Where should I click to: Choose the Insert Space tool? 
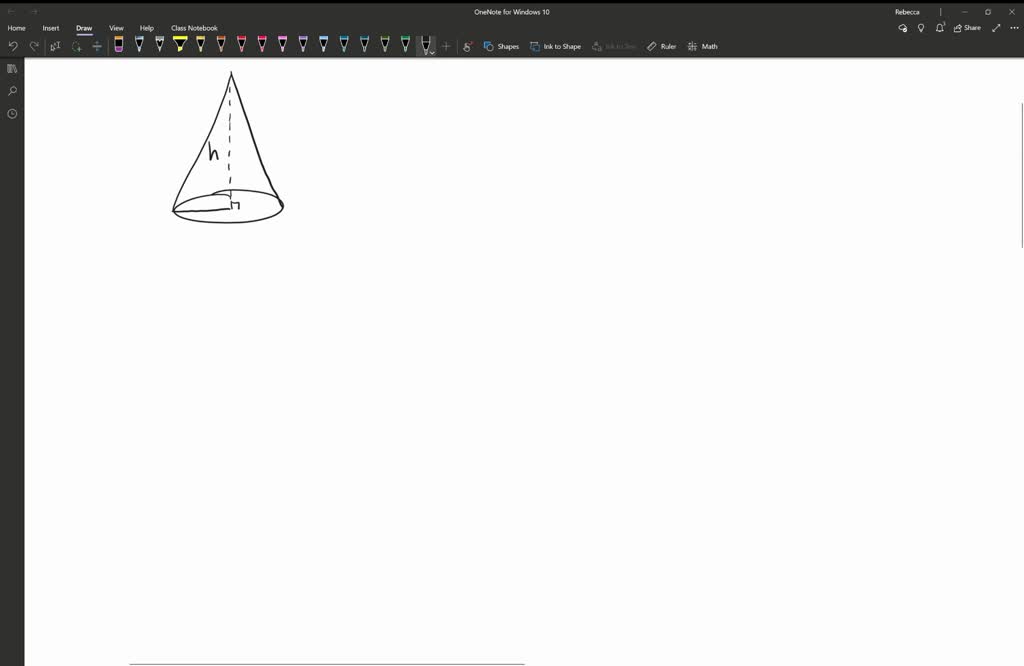coord(97,46)
